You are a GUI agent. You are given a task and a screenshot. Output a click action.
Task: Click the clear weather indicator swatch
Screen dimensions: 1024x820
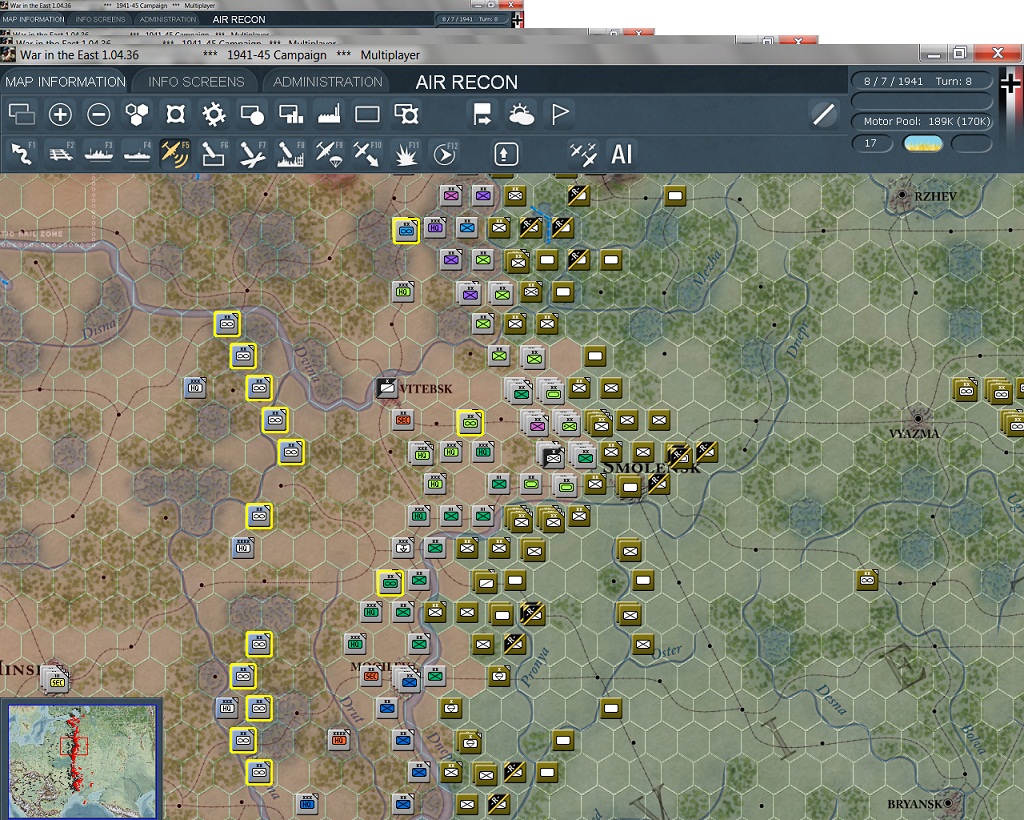tap(922, 143)
